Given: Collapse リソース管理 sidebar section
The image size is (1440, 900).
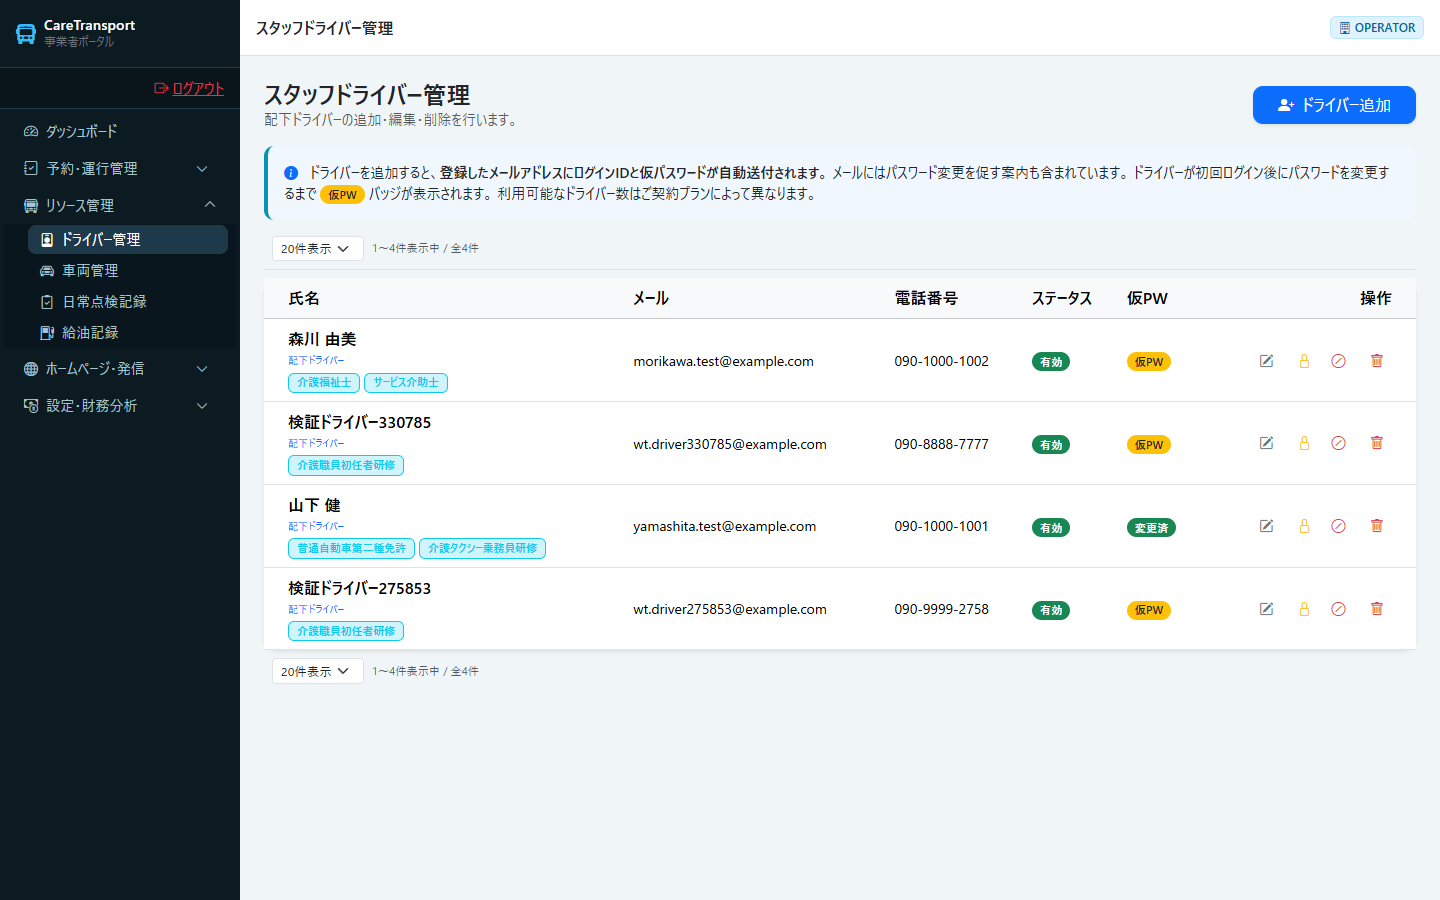Looking at the screenshot, I should click(x=120, y=205).
